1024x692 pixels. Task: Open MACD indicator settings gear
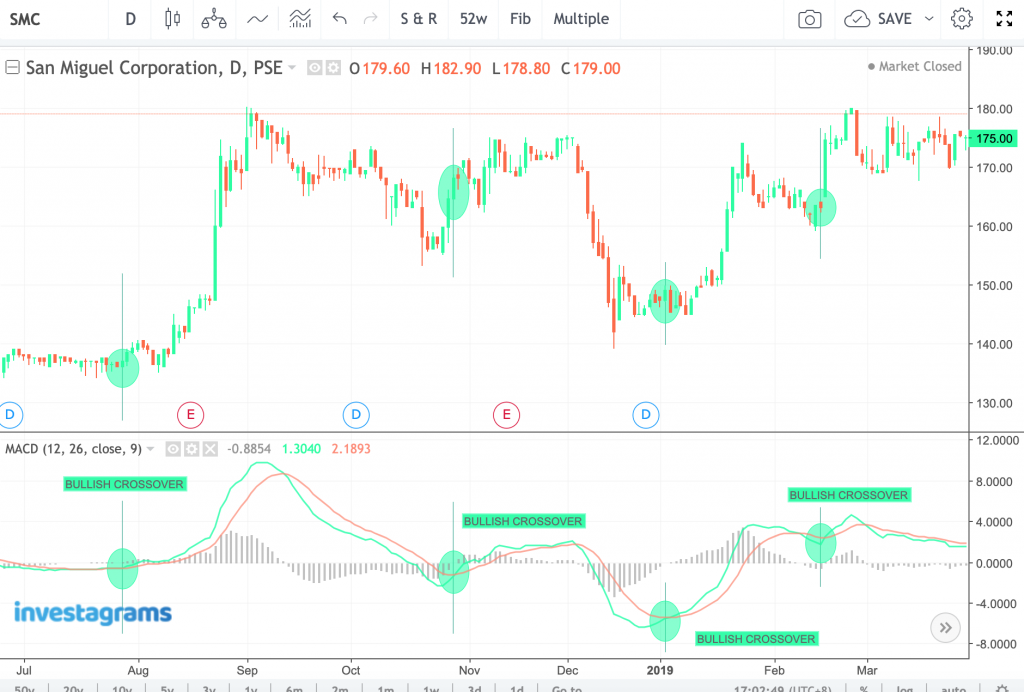point(191,449)
